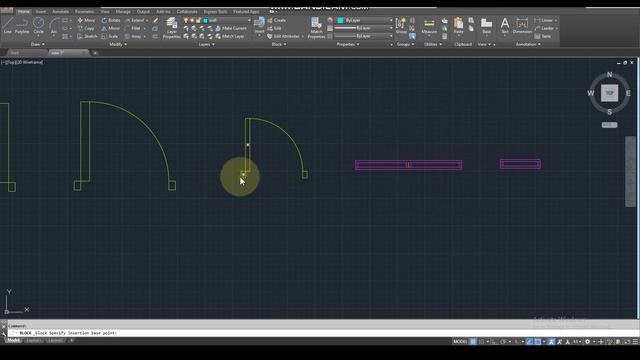Expand the Block panel
The image size is (640, 360).
click(x=279, y=44)
